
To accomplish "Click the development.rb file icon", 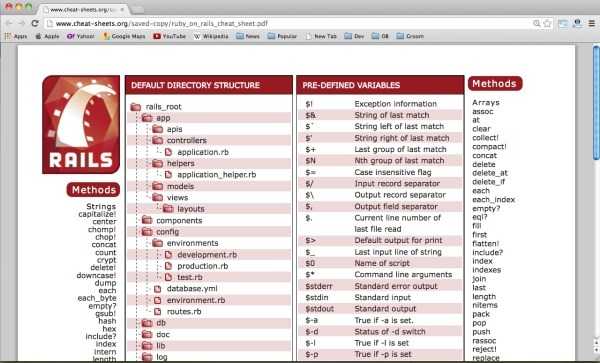I will [x=168, y=254].
